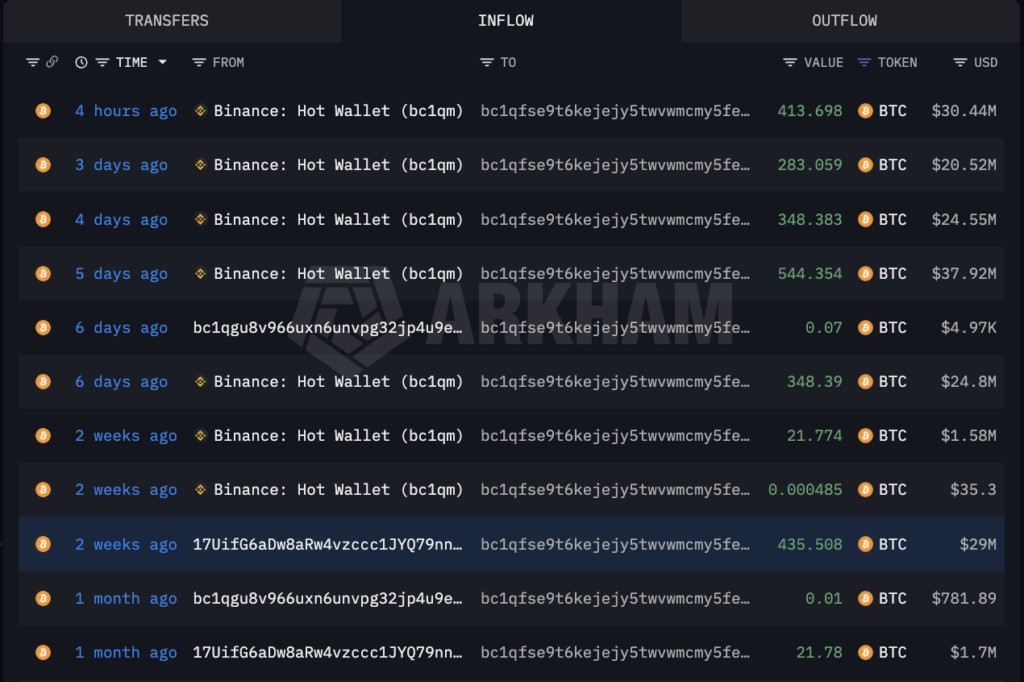This screenshot has height=682, width=1024.
Task: Click the Bitcoin icon in the 4 days ago row
Action: click(43, 219)
